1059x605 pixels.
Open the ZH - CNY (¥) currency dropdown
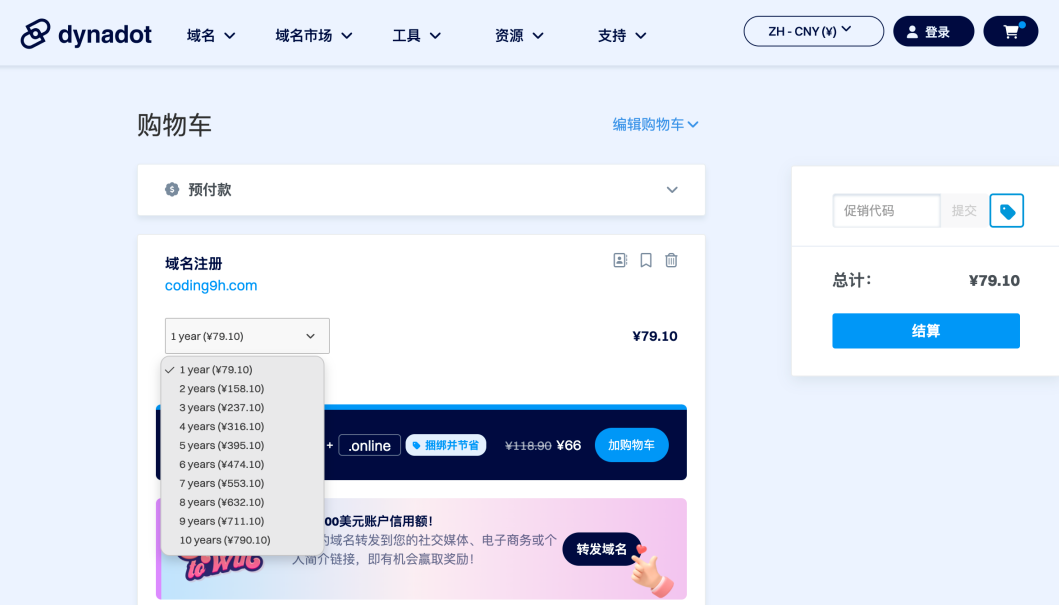pyautogui.click(x=813, y=31)
